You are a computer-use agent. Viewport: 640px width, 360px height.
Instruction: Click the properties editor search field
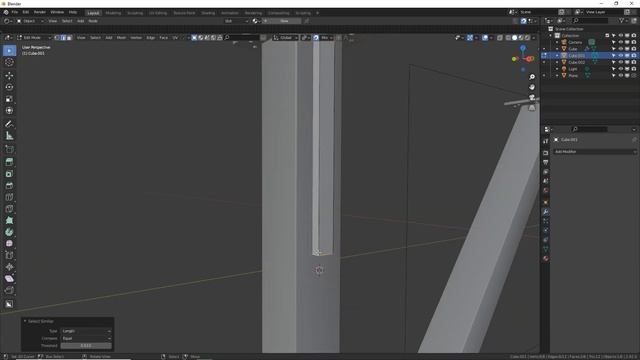pyautogui.click(x=589, y=129)
